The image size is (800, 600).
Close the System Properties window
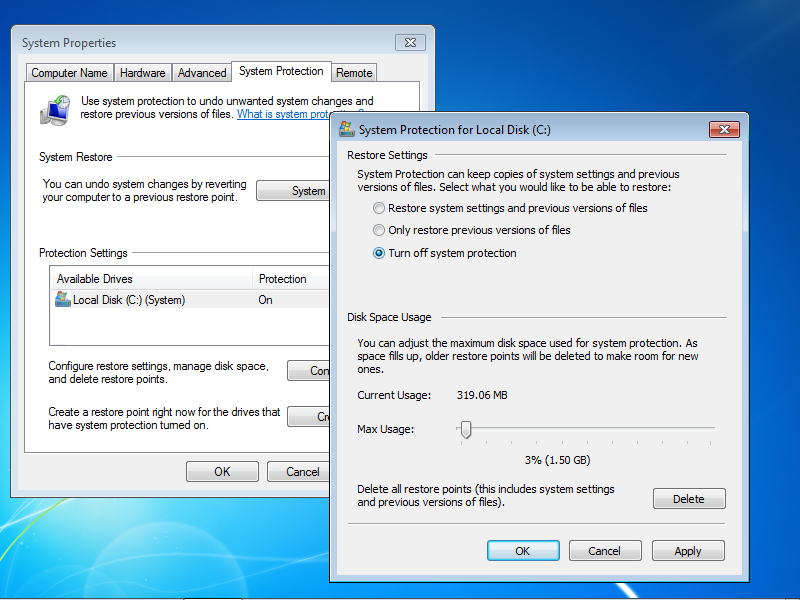click(410, 43)
